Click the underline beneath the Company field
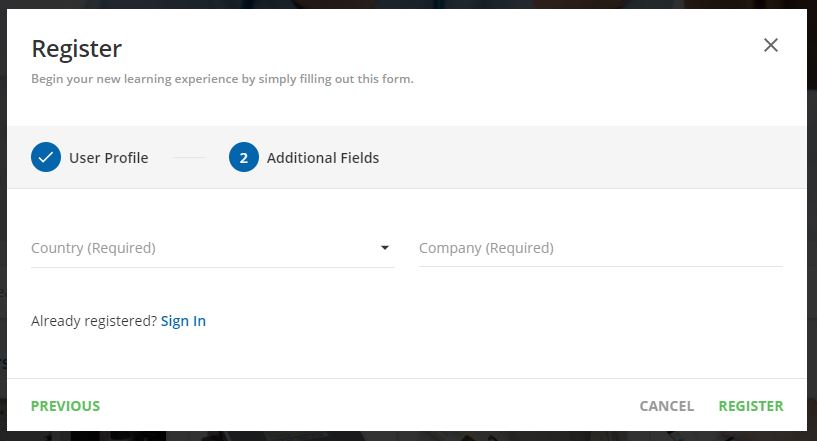The image size is (817, 441). pyautogui.click(x=600, y=266)
